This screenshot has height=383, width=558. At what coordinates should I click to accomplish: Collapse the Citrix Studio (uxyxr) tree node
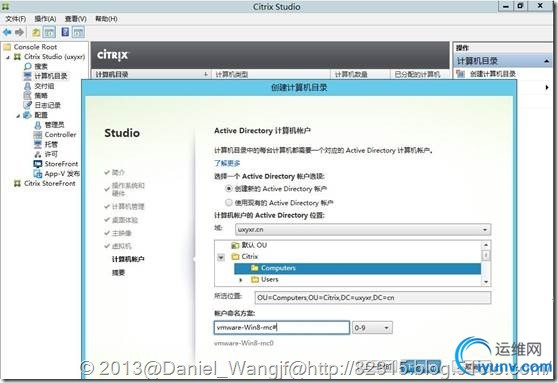coord(8,57)
